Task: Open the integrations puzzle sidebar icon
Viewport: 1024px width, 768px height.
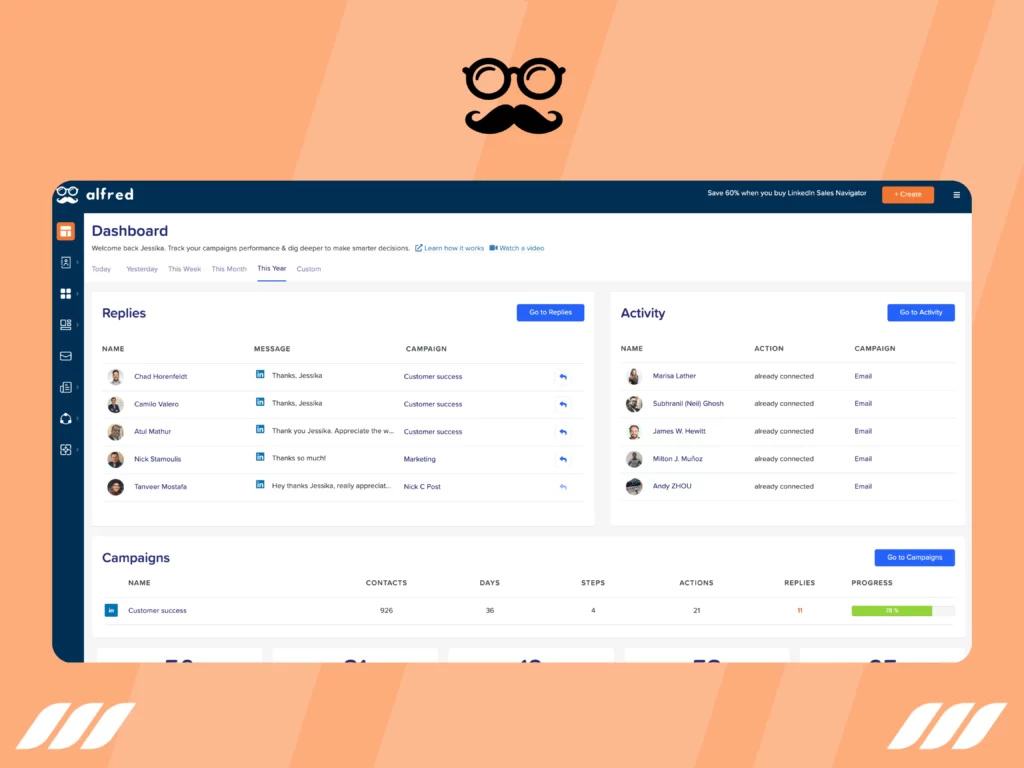Action: [65, 450]
